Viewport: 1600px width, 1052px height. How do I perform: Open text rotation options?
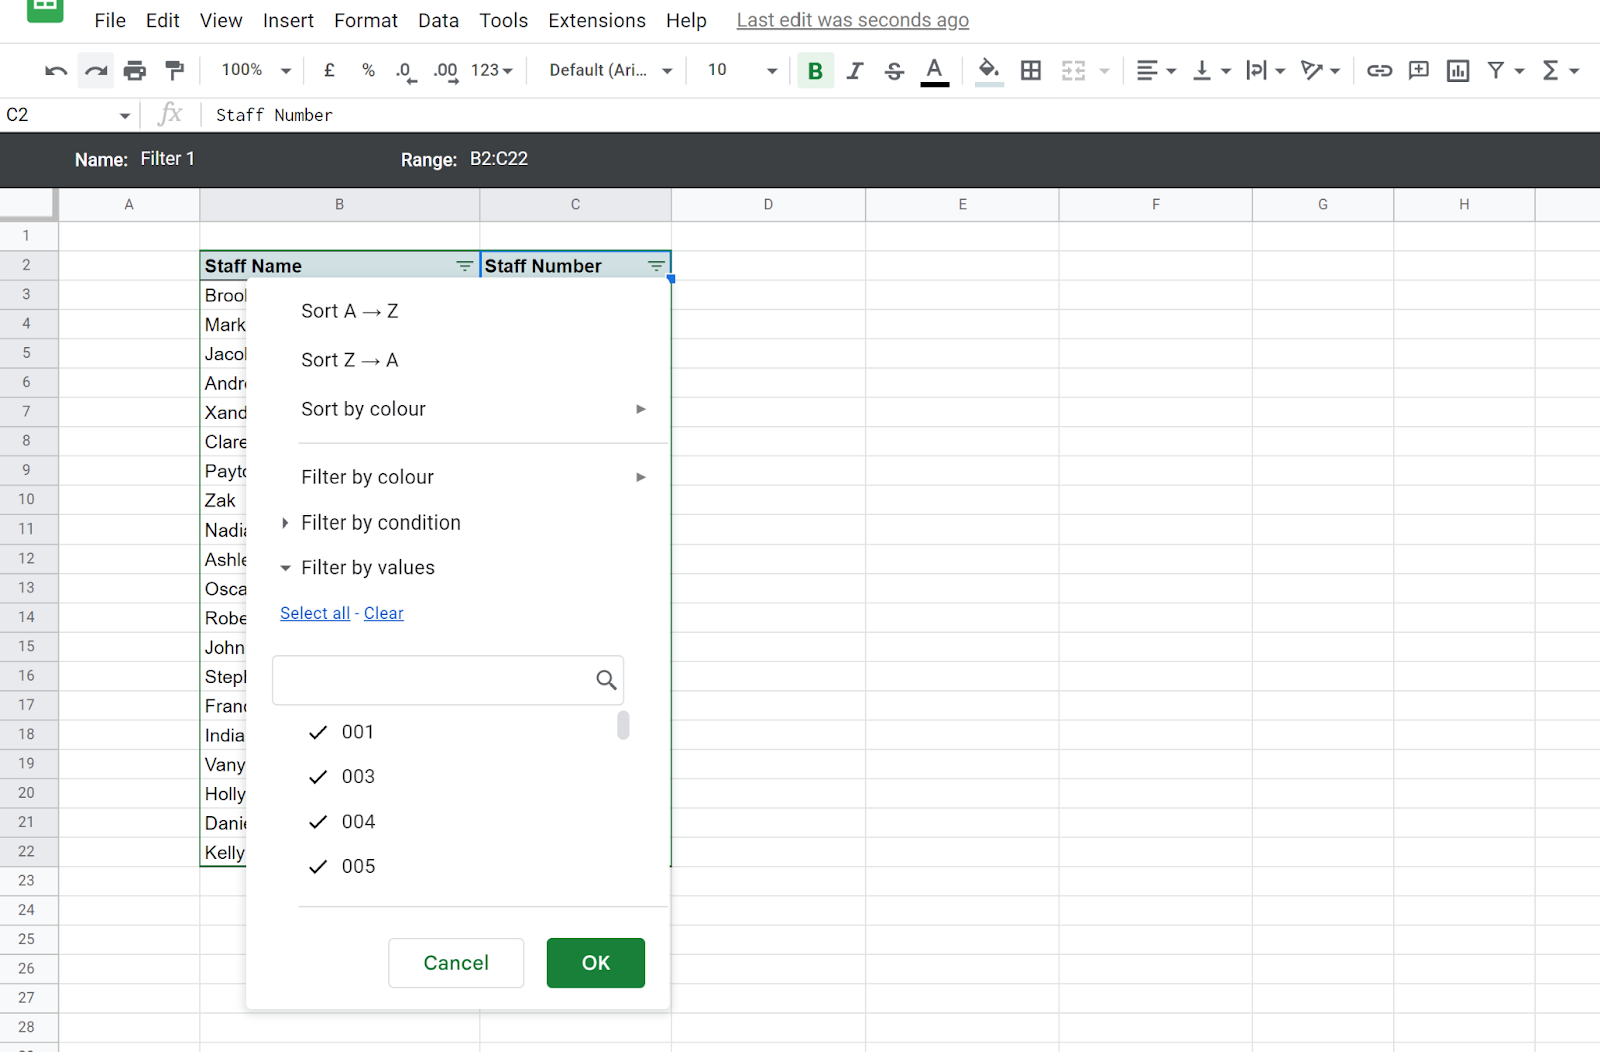(1320, 70)
